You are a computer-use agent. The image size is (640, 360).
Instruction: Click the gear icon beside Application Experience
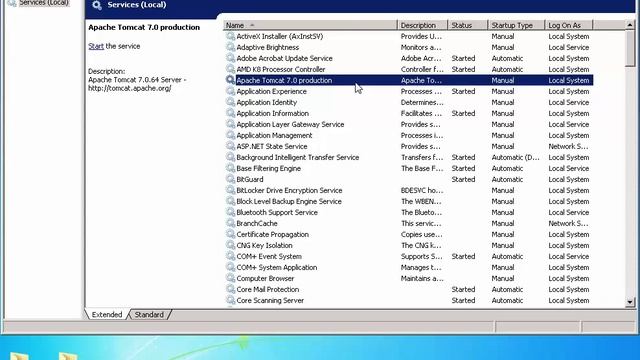230,91
